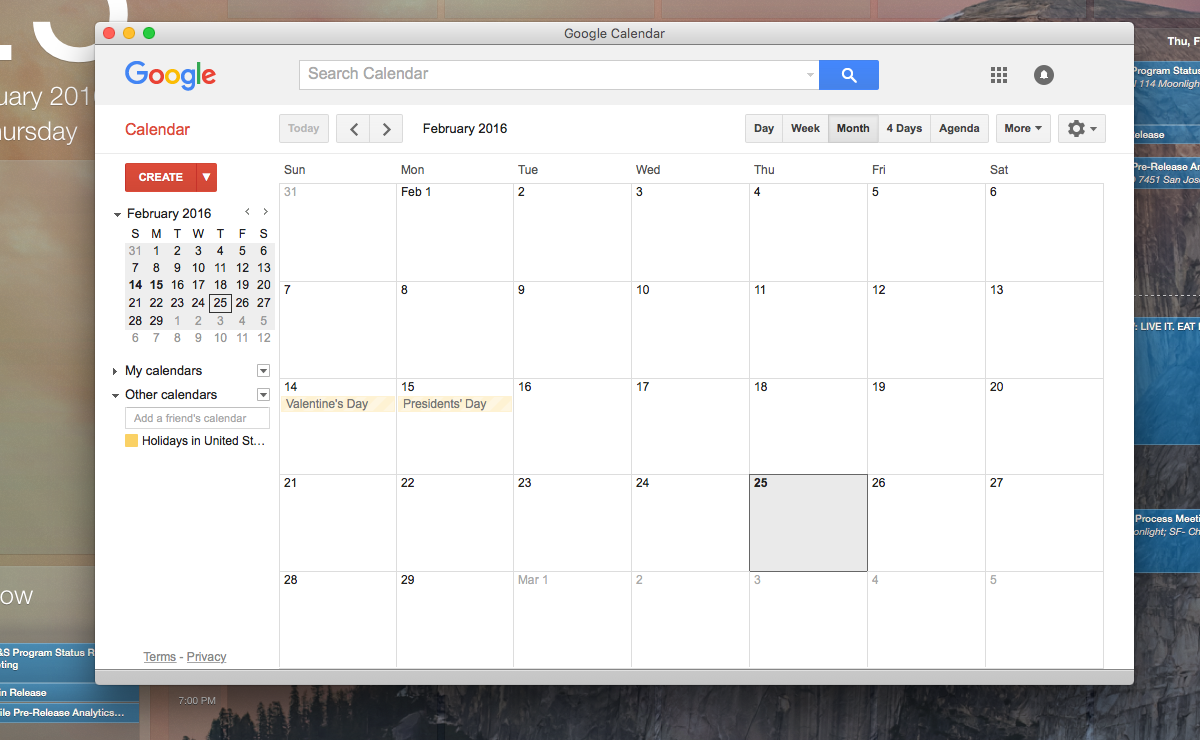
Task: Open the settings gear menu
Action: click(x=1081, y=129)
